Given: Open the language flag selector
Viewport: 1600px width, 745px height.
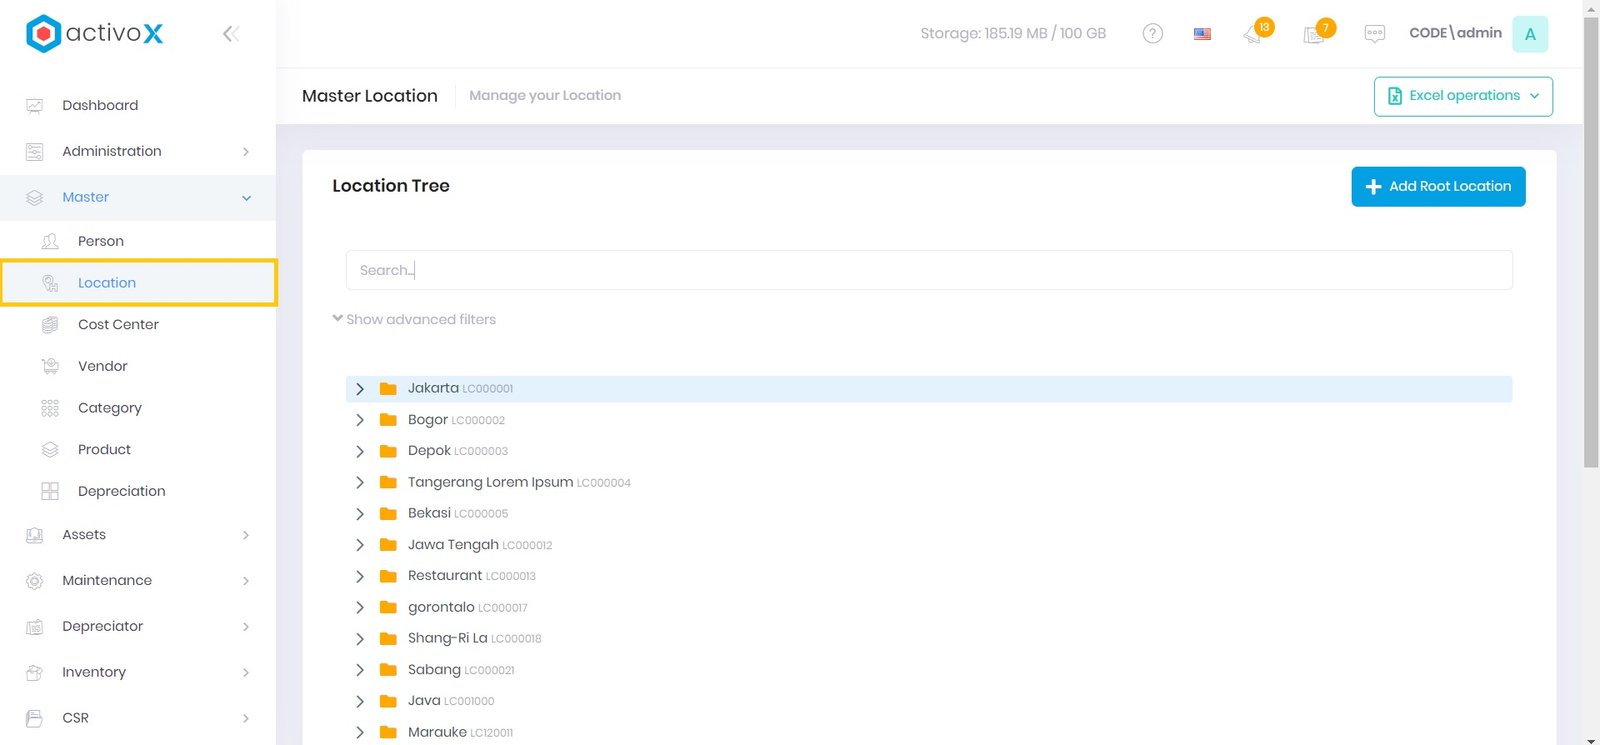Looking at the screenshot, I should tap(1202, 34).
